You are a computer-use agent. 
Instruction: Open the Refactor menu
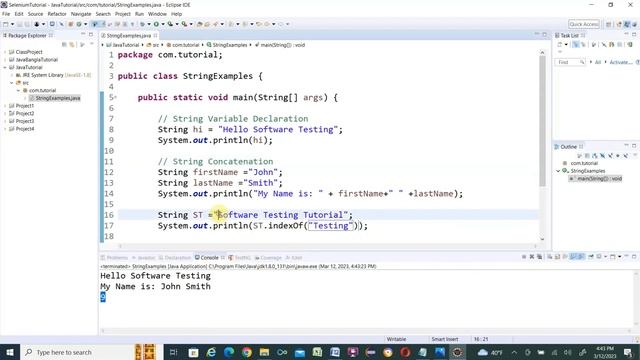tap(57, 14)
